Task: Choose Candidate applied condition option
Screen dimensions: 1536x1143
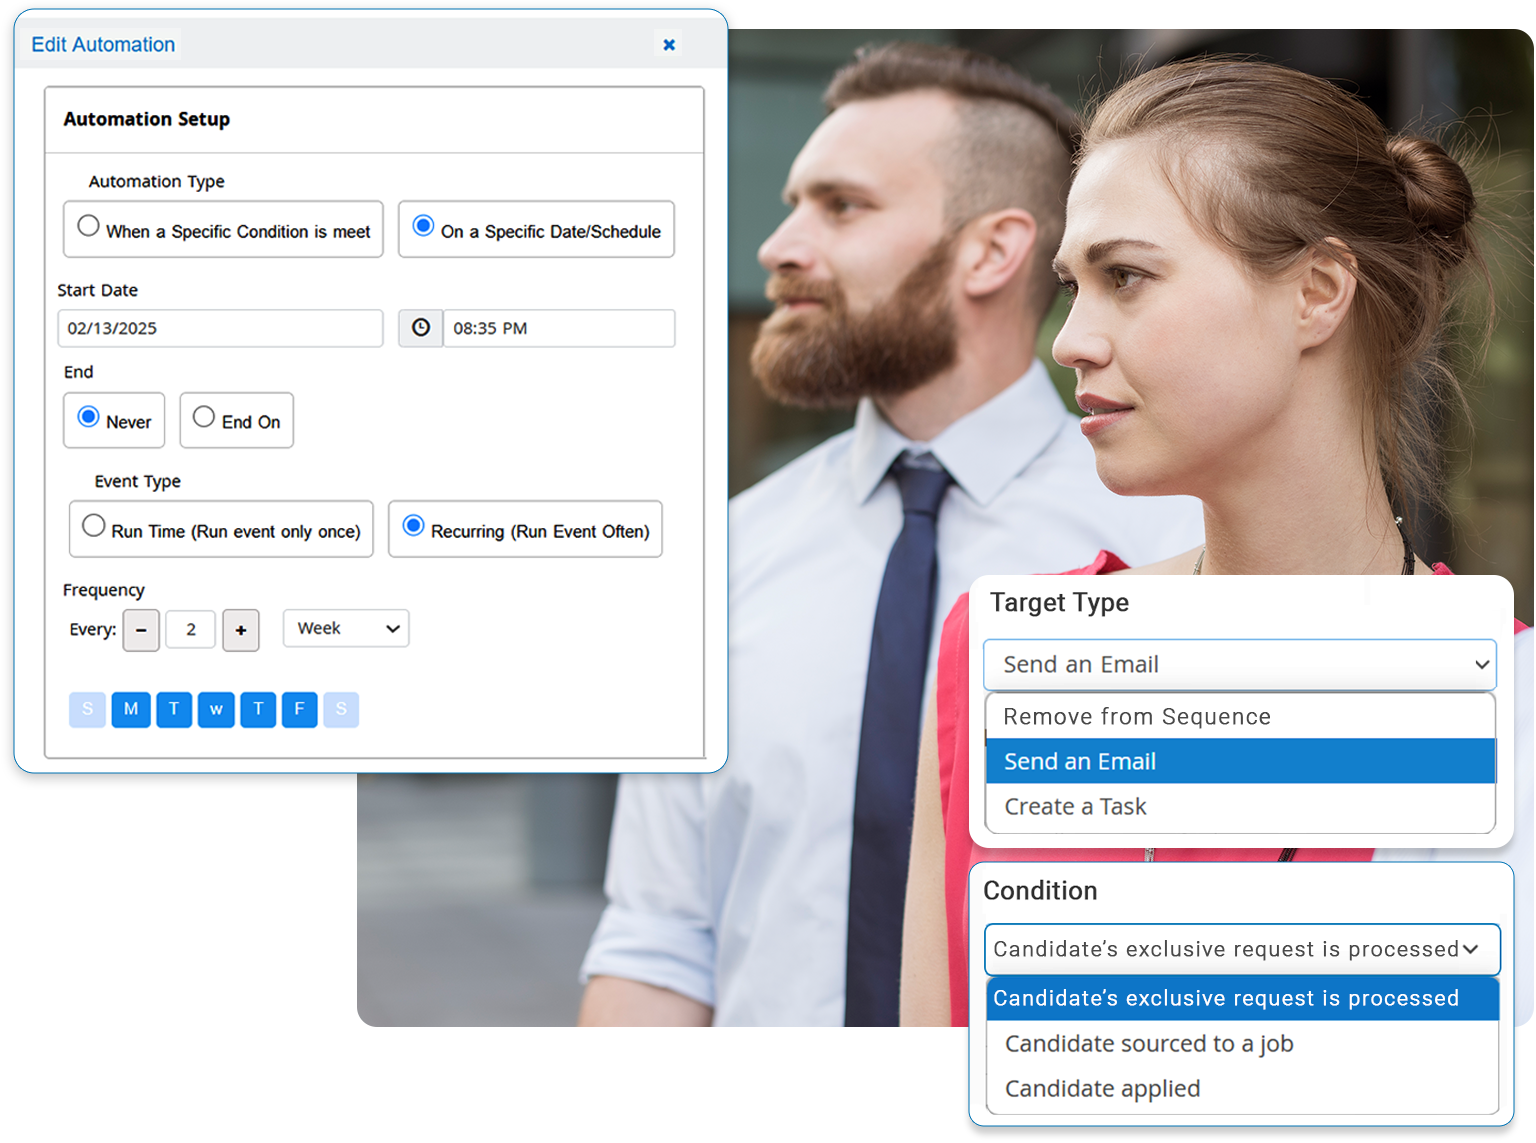Action: (1102, 1088)
